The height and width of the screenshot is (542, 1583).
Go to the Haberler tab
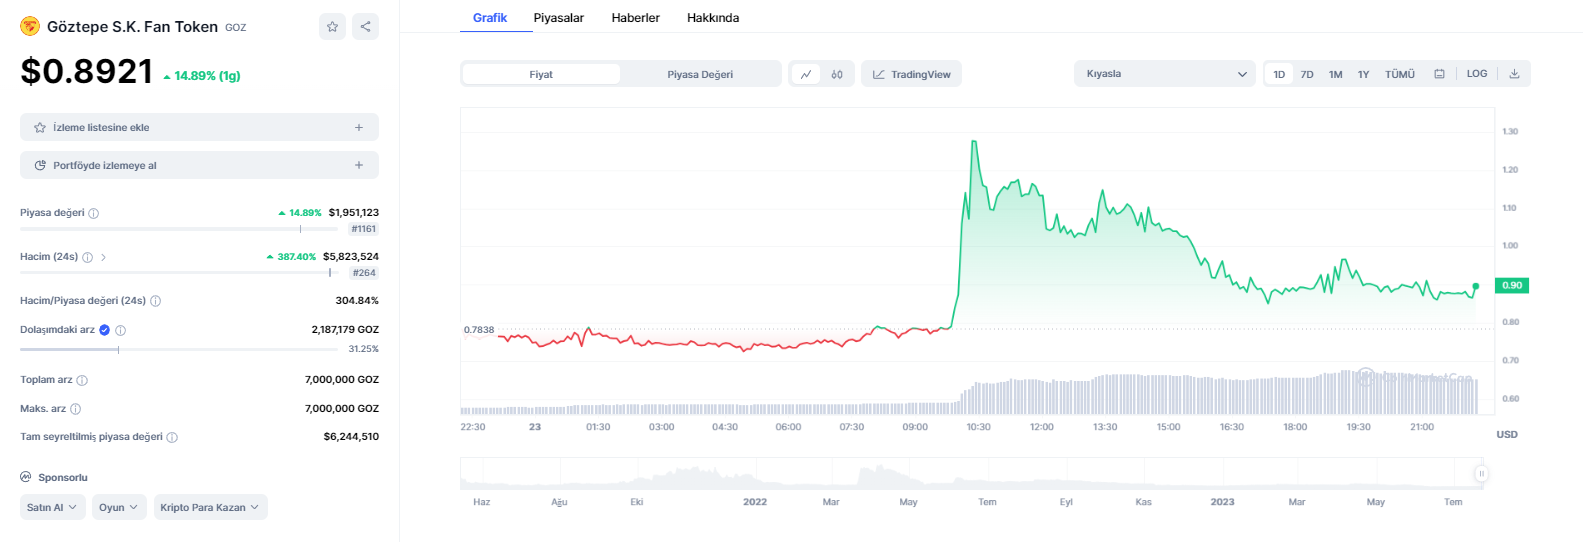pyautogui.click(x=635, y=18)
